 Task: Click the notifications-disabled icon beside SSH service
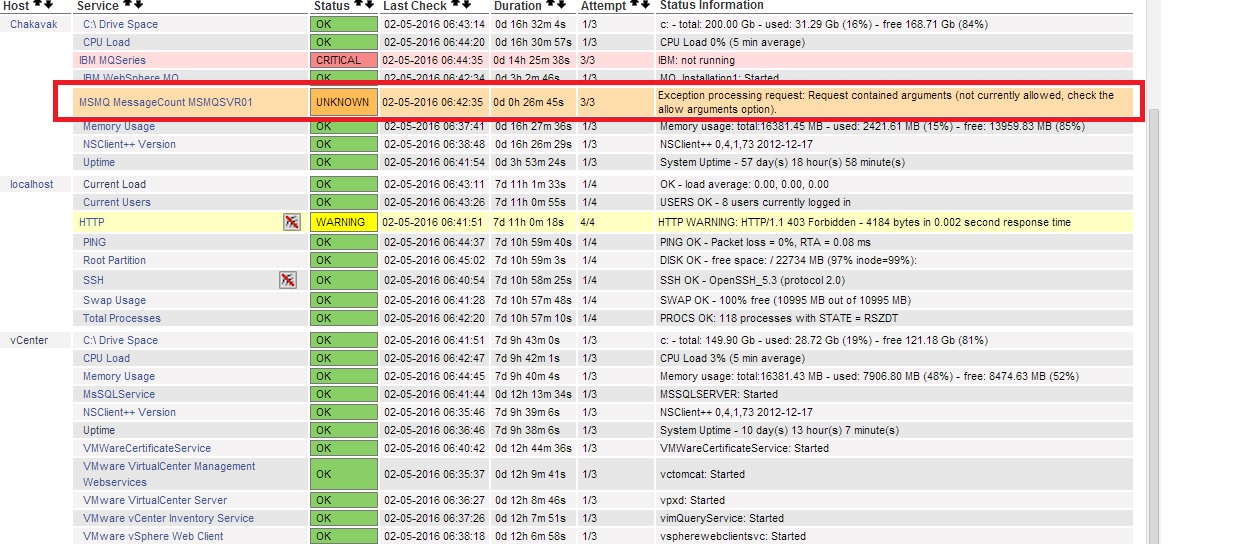287,280
